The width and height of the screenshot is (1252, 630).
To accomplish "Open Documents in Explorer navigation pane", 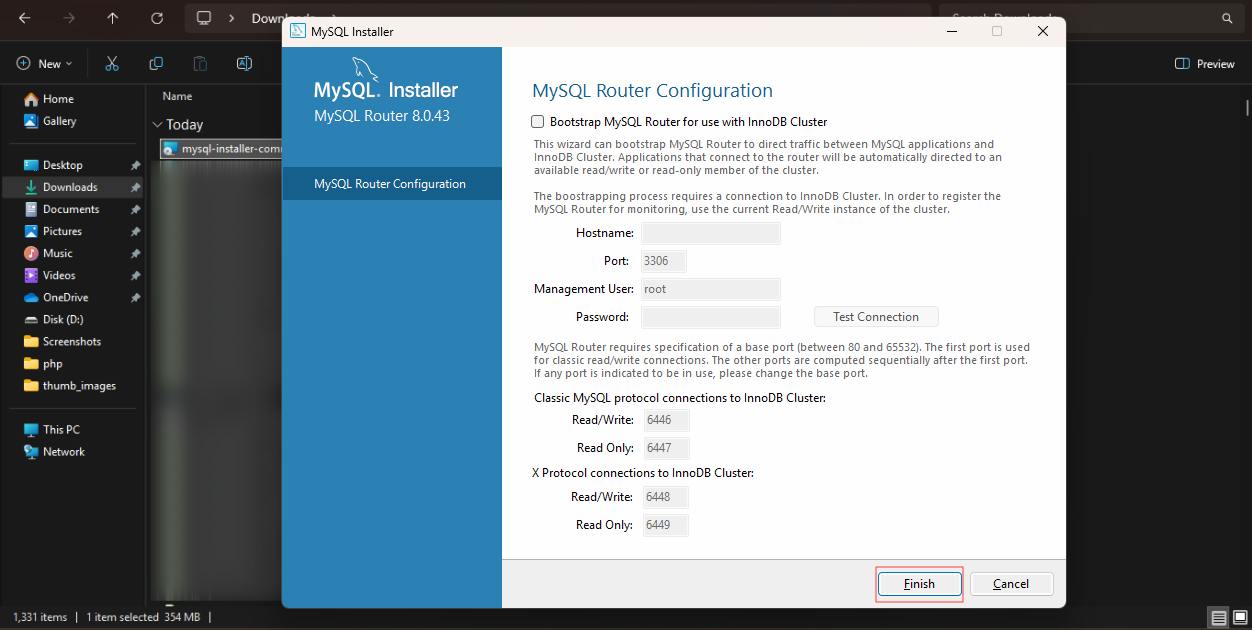I will coord(70,209).
